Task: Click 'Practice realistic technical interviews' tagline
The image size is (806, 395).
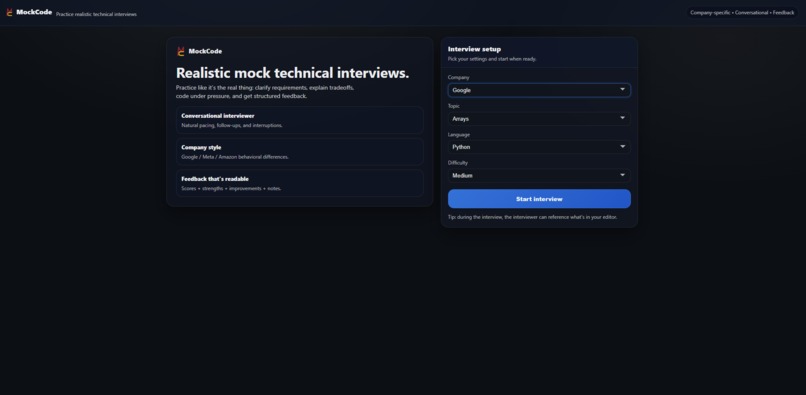Action: pyautogui.click(x=96, y=14)
